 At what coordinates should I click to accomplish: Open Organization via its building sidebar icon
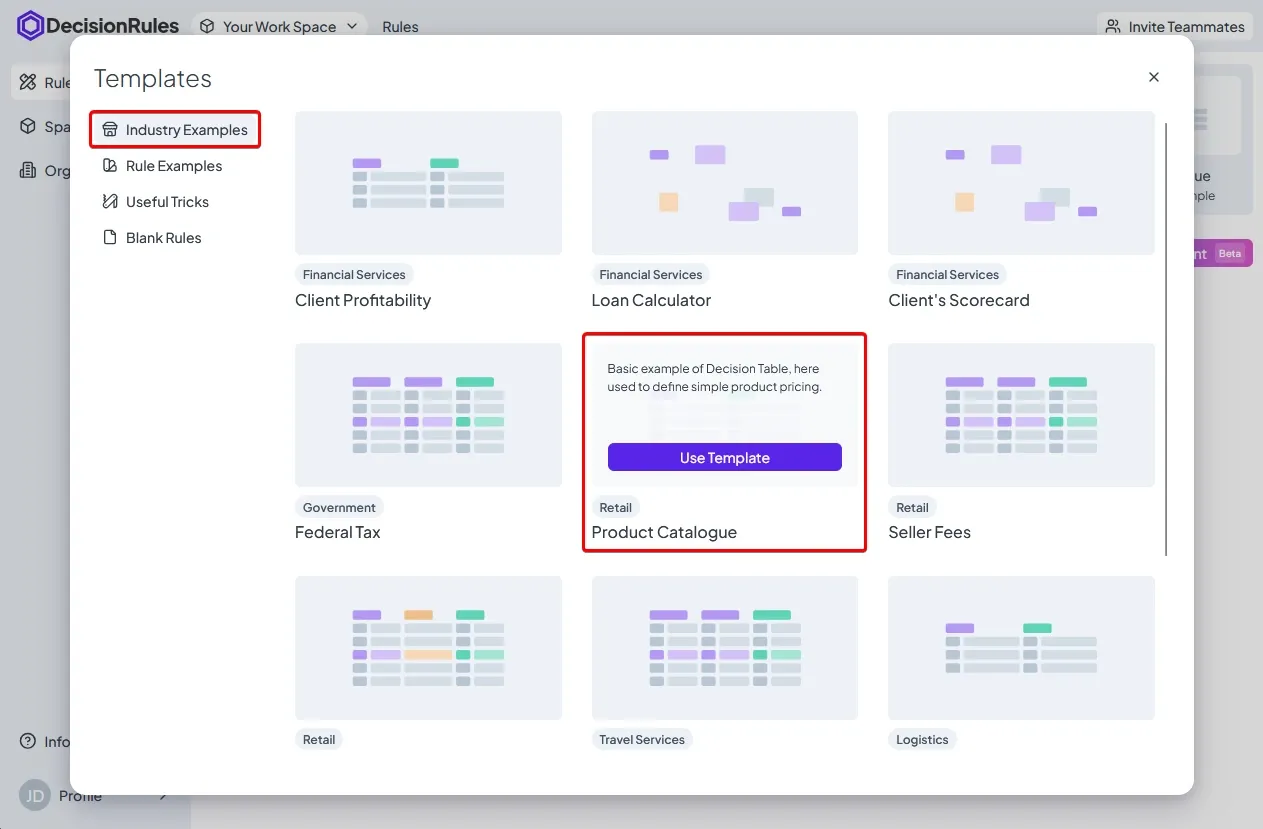[x=28, y=171]
